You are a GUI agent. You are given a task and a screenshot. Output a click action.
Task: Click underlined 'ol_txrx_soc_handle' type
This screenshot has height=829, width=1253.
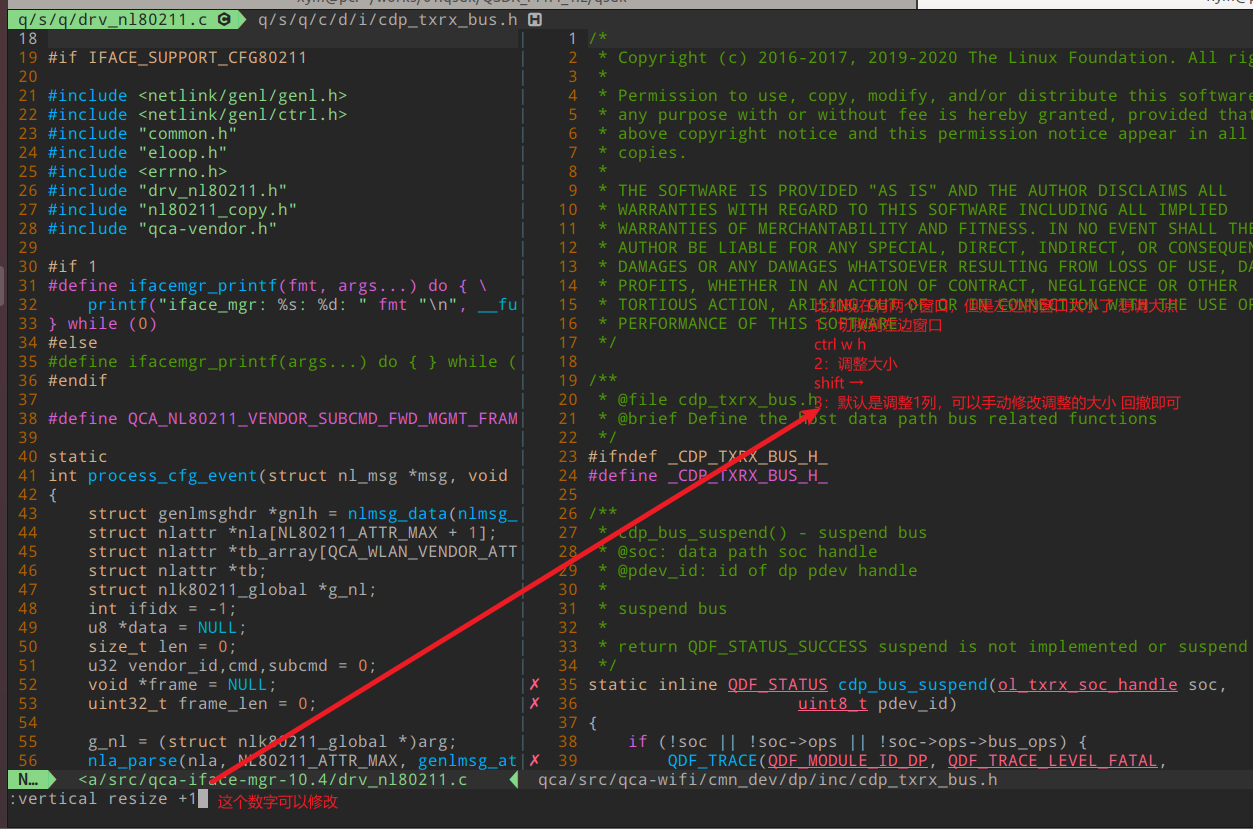(x=1088, y=685)
